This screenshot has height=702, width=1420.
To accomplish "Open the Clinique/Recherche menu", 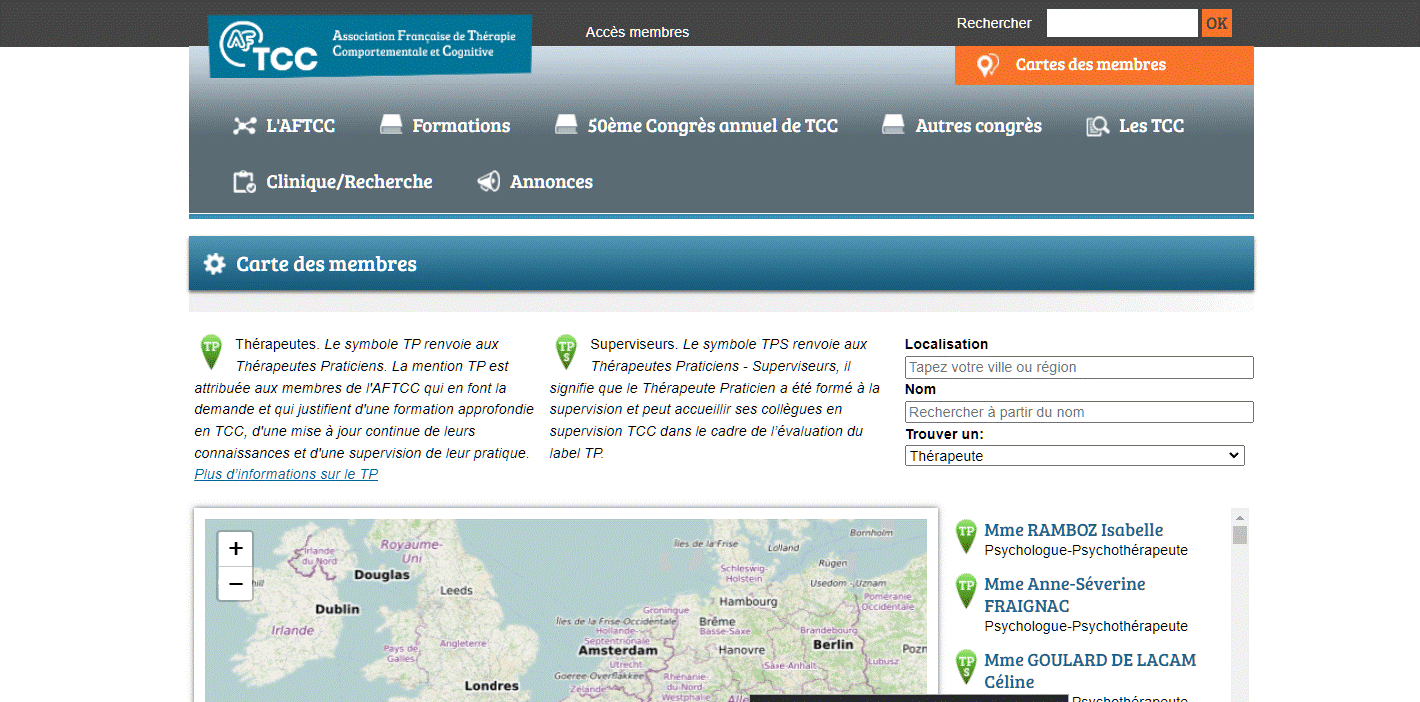I will [x=349, y=182].
